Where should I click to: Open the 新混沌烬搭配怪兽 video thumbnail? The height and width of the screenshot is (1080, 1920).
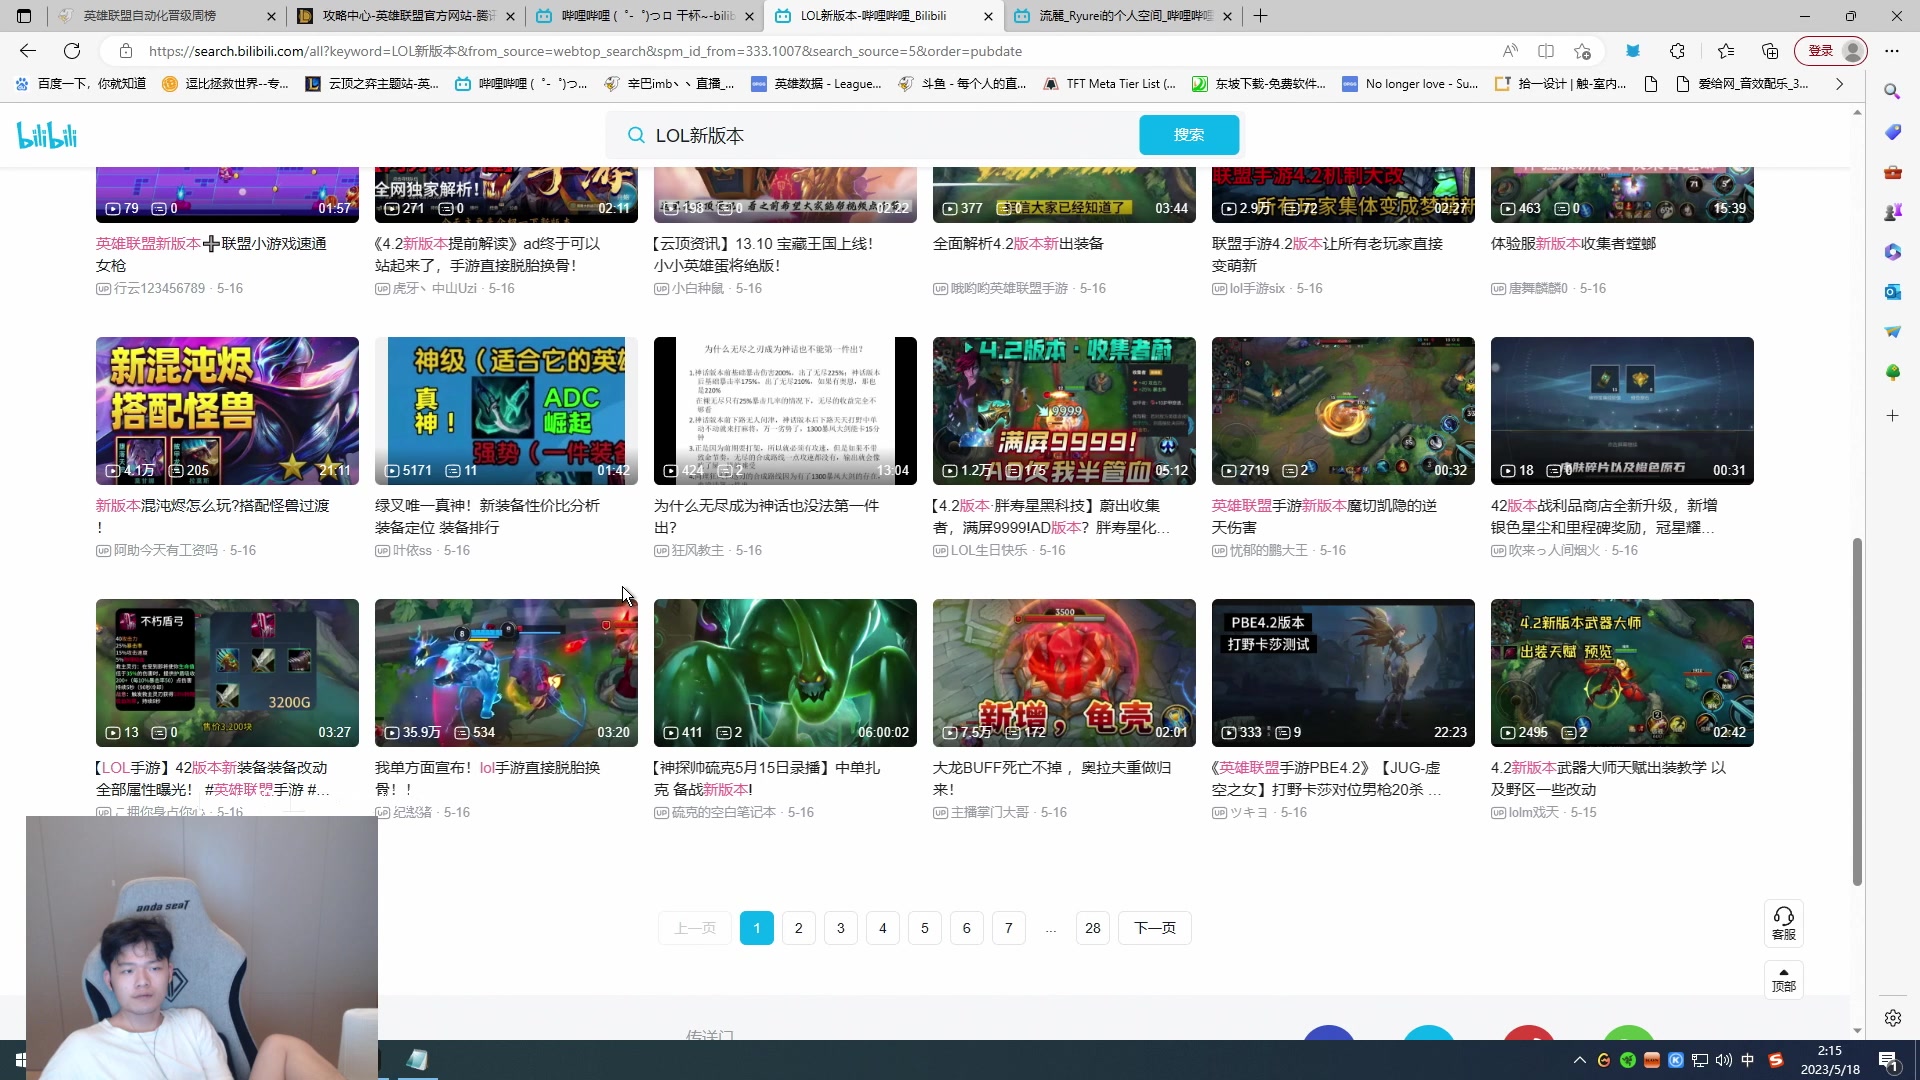pyautogui.click(x=227, y=410)
